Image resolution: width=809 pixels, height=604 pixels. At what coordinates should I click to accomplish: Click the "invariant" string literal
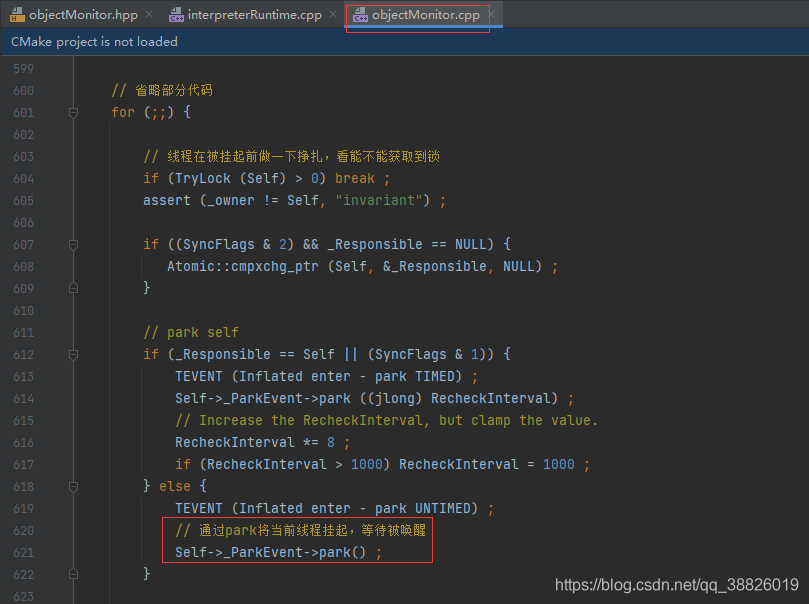379,200
